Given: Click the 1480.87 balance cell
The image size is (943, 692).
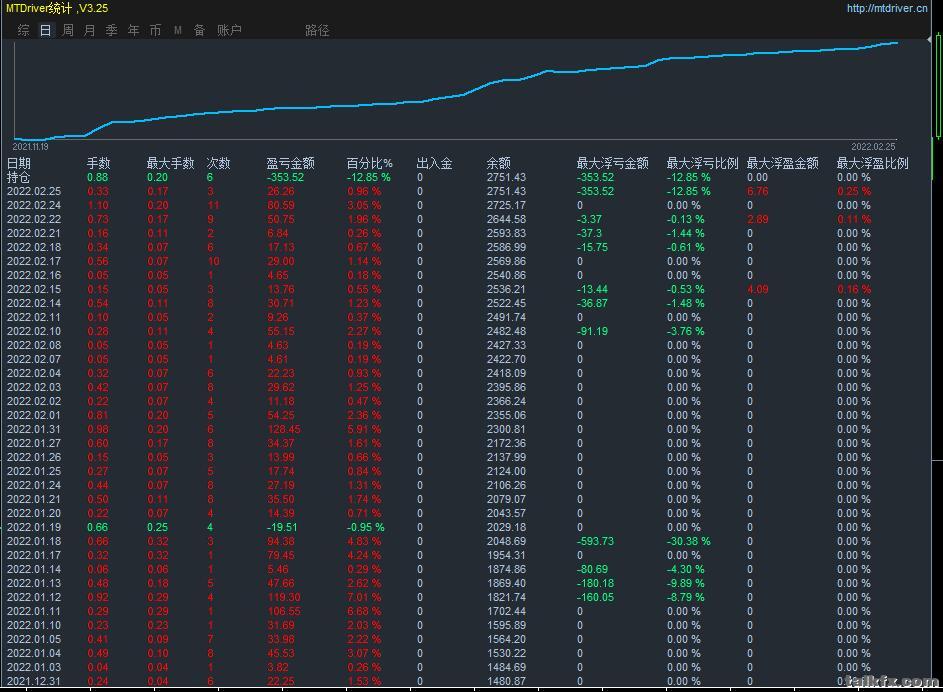Looking at the screenshot, I should 506,681.
